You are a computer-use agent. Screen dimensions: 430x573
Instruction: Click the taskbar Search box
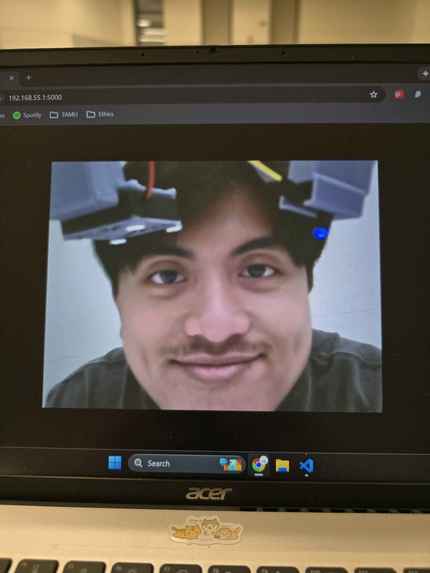pos(187,464)
